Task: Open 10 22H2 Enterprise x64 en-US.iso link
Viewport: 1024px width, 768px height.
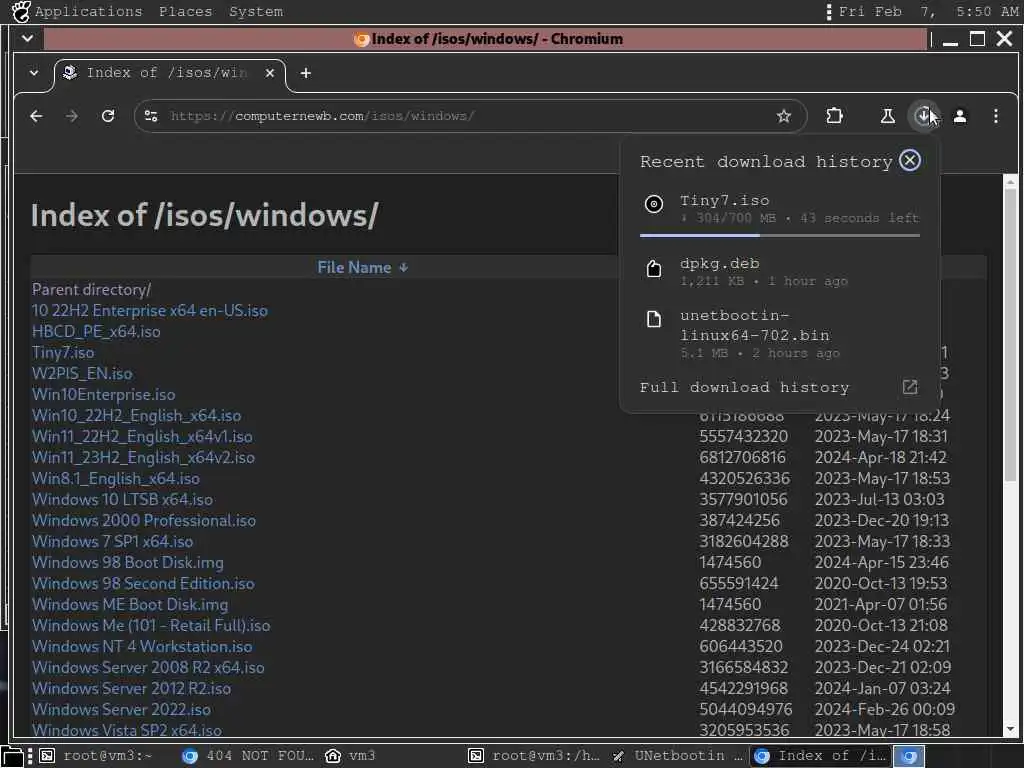Action: point(150,310)
